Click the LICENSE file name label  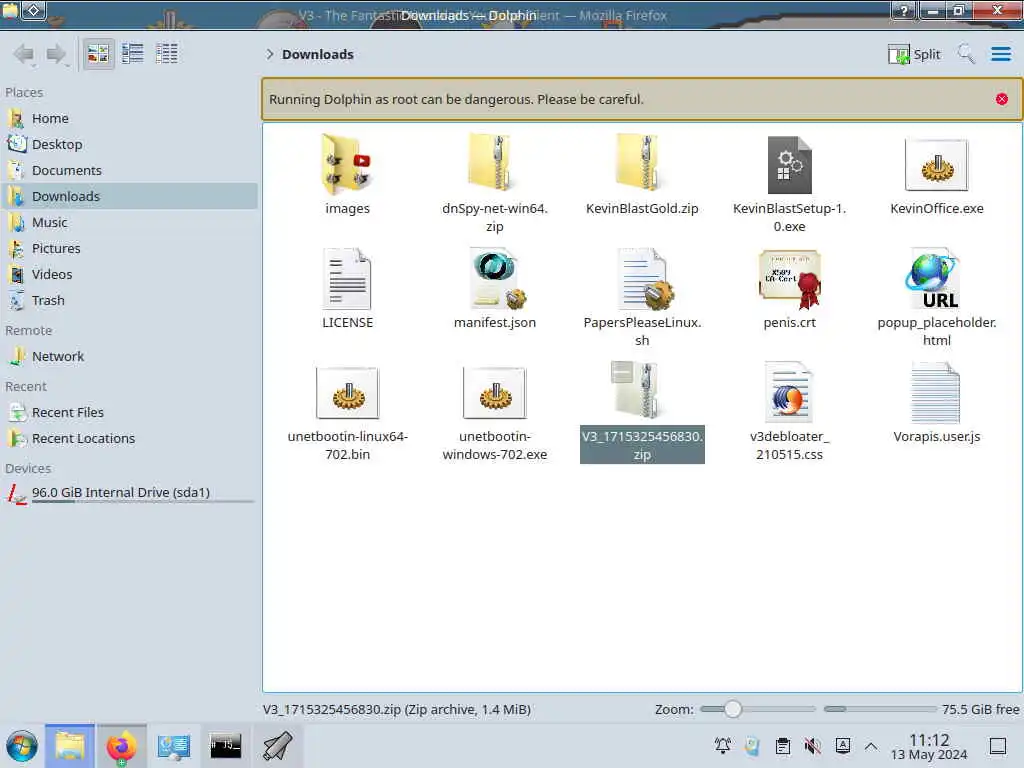tap(347, 323)
